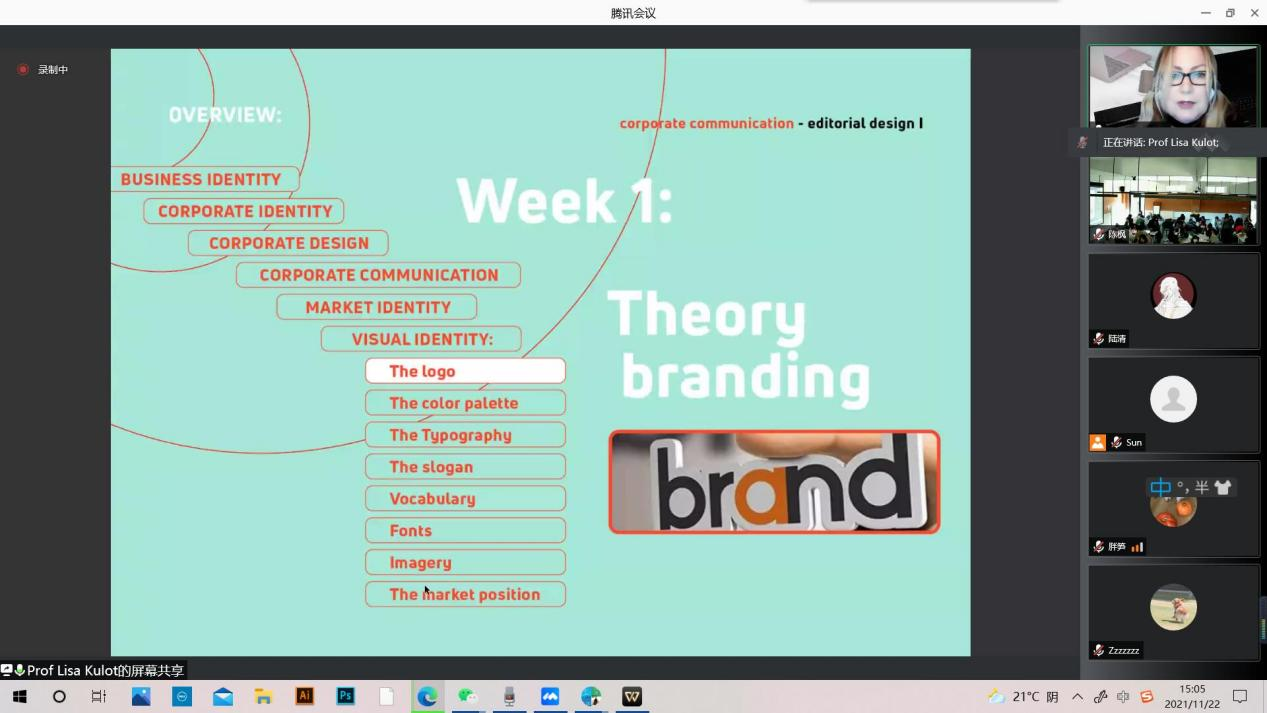
Task: Open the WPS Office taskbar icon
Action: (632, 696)
